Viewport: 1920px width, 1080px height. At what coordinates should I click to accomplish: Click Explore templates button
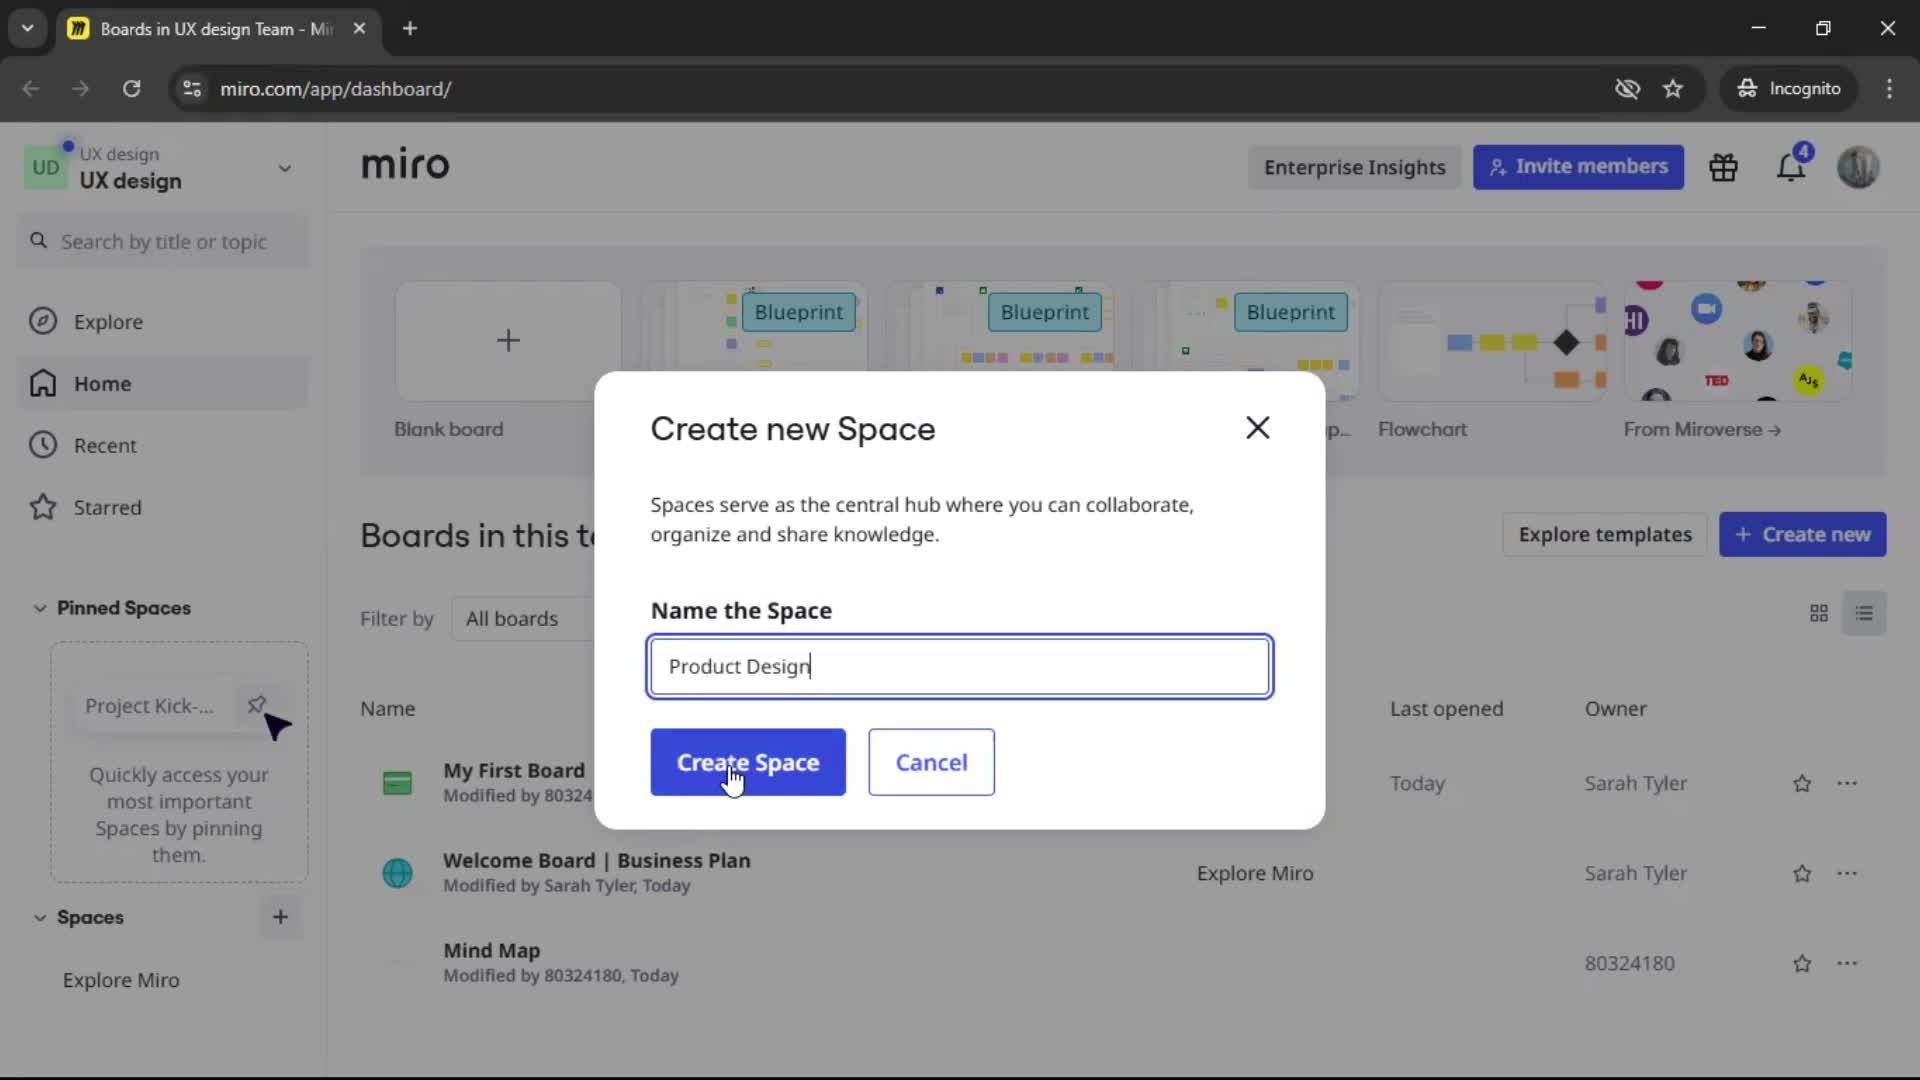click(x=1605, y=535)
